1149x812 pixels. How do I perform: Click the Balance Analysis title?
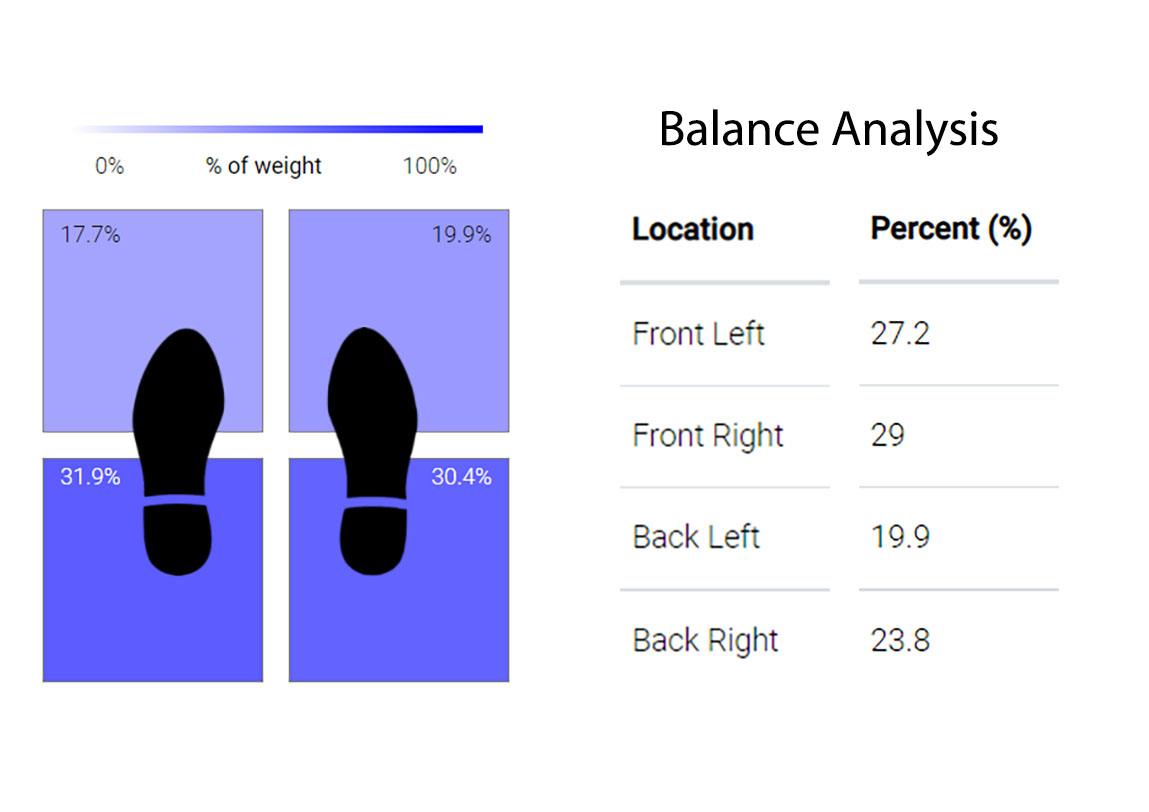(828, 130)
